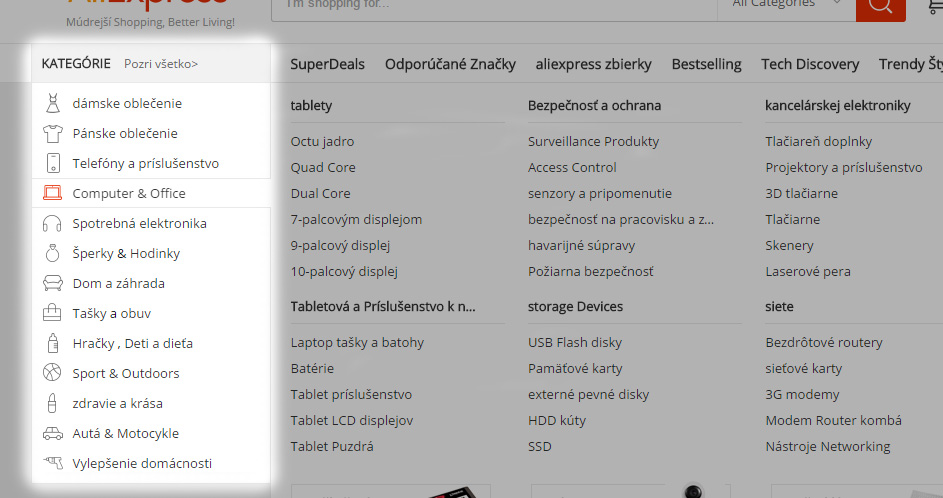Click the red laptop Computer & Office icon
This screenshot has width=943, height=498.
[52, 193]
